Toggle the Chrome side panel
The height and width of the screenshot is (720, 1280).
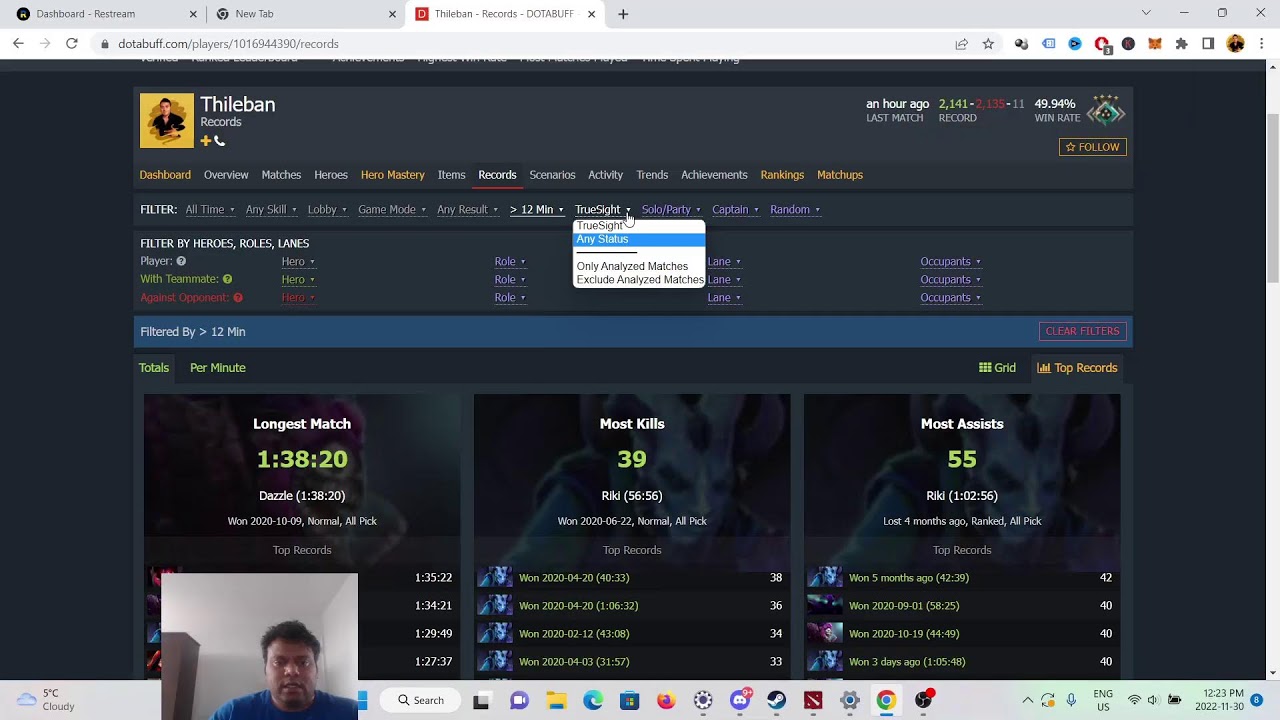1208,44
